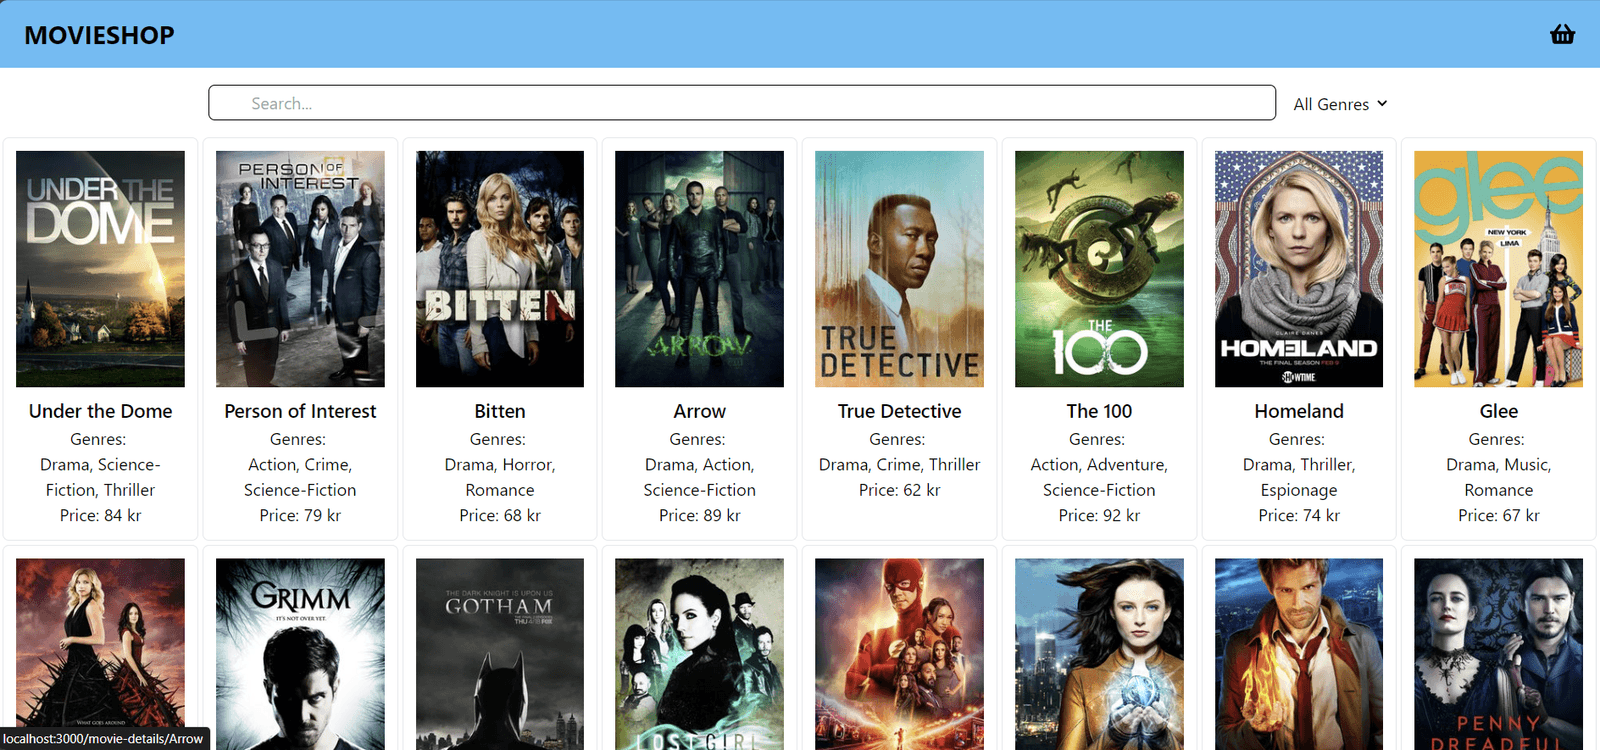Open The Flash poster
The image size is (1600, 750).
tap(899, 654)
